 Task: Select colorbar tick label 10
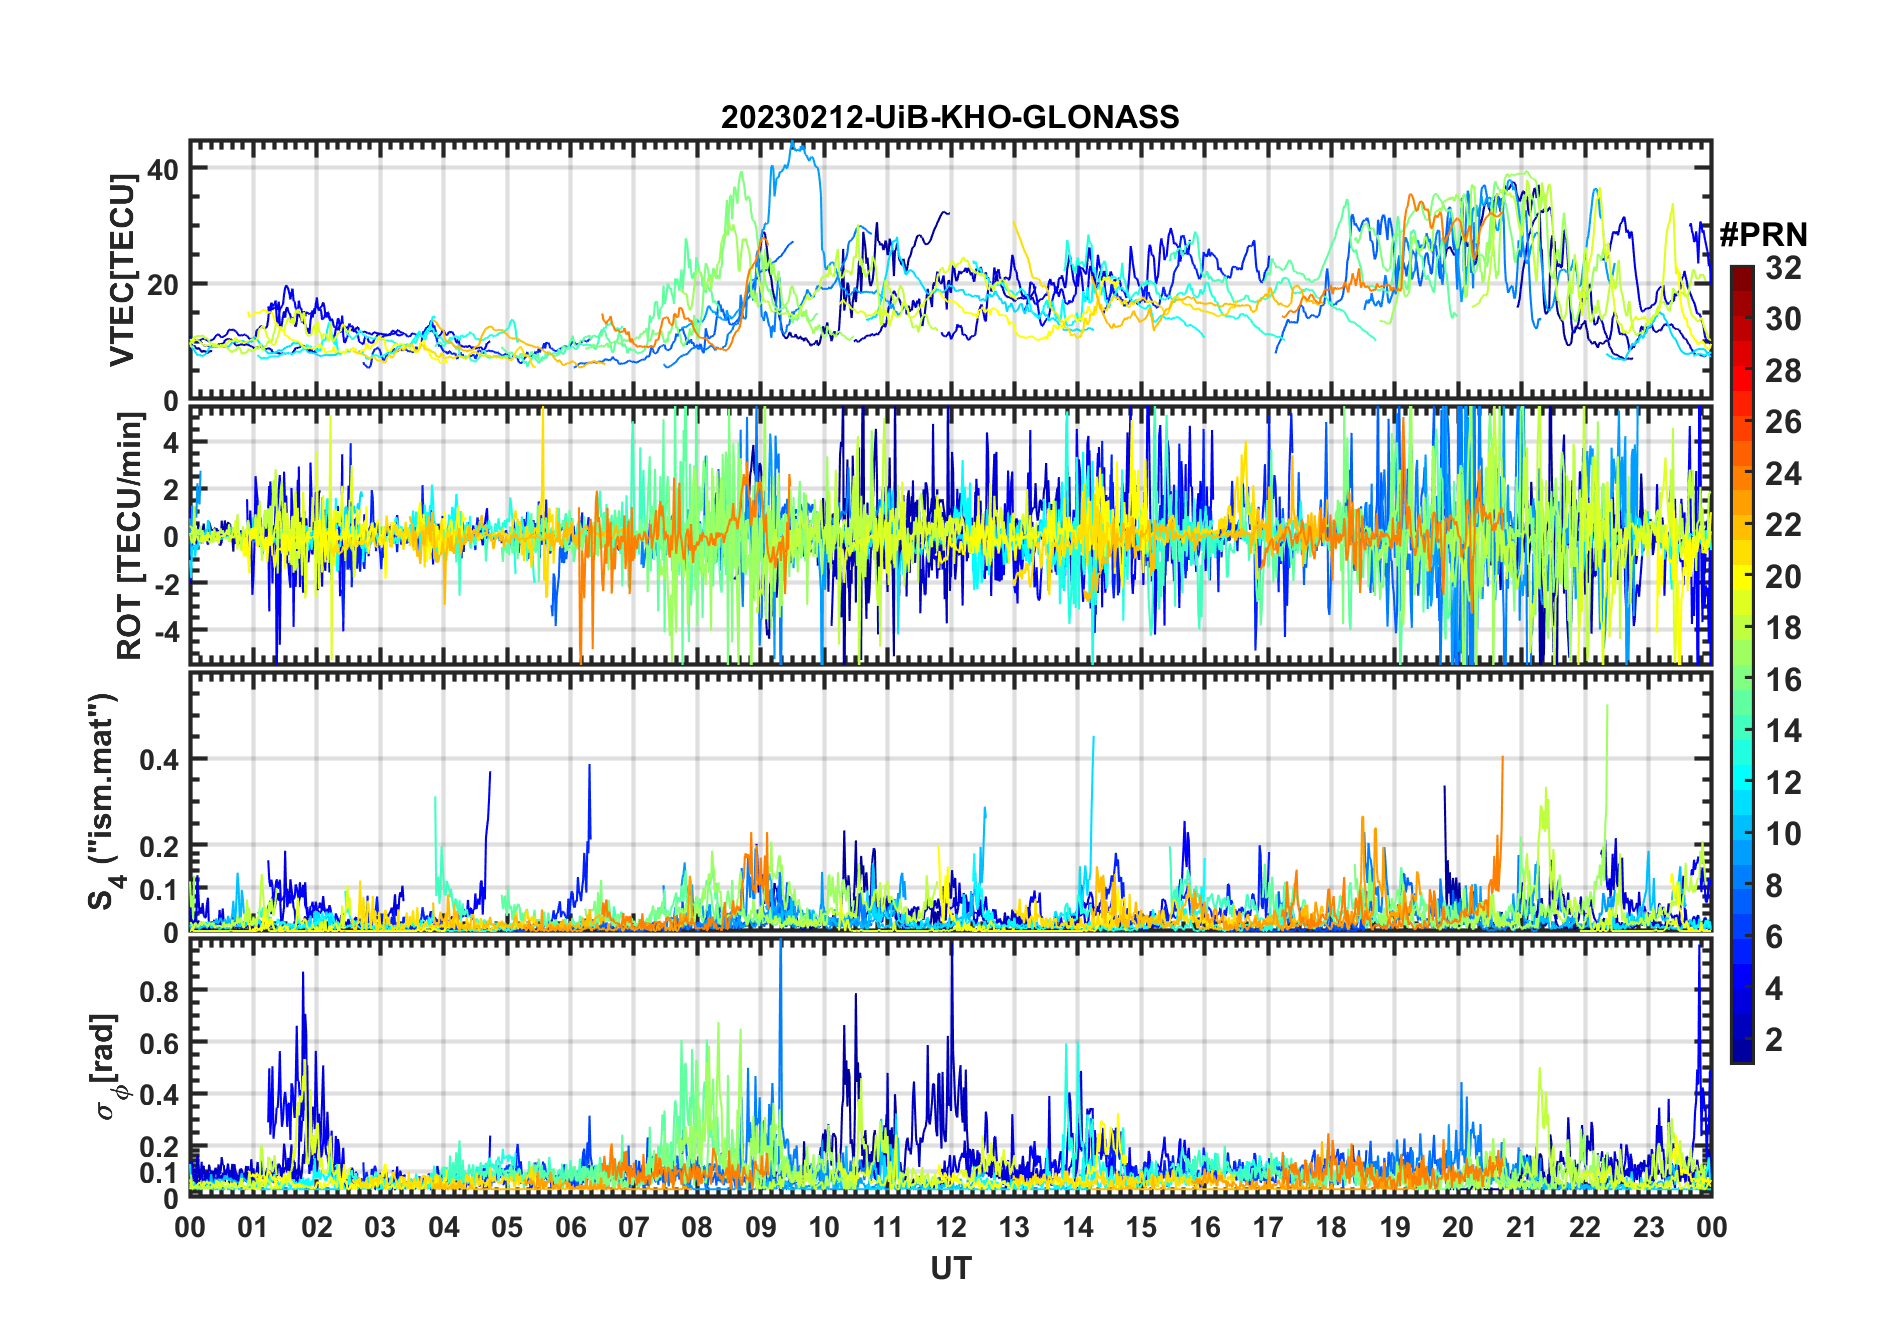[x=1783, y=834]
